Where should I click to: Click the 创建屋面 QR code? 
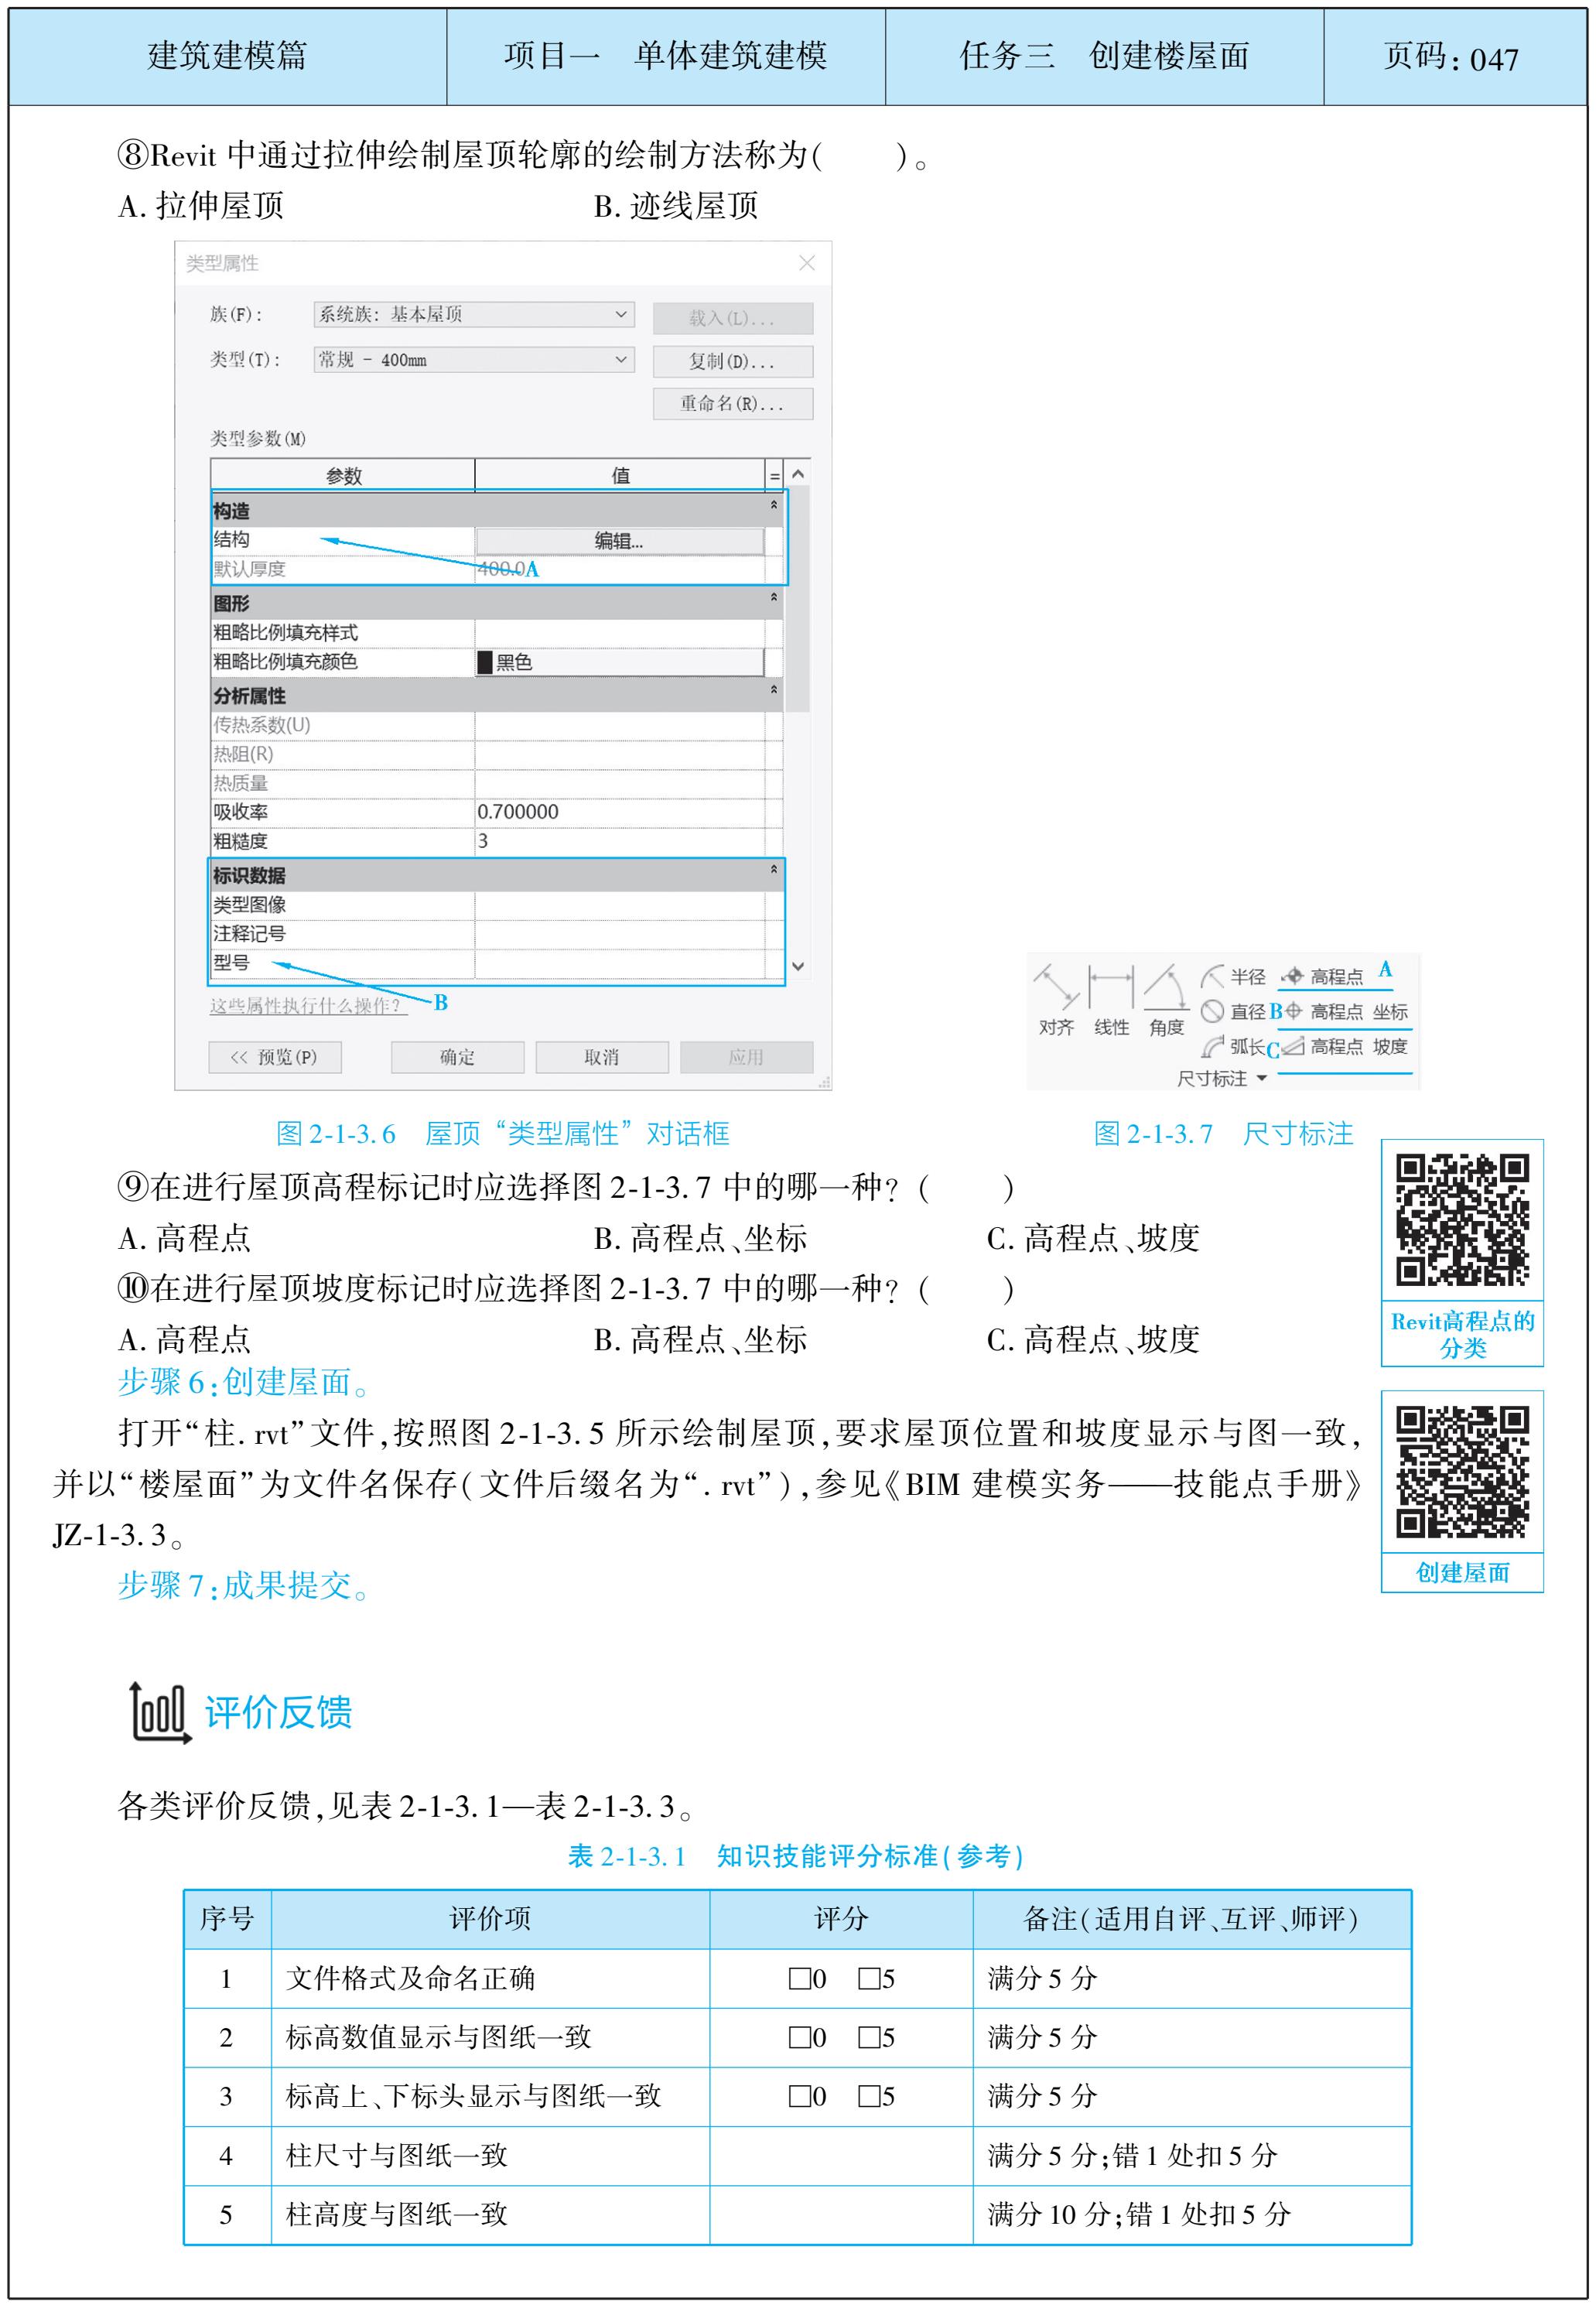tap(1462, 1471)
